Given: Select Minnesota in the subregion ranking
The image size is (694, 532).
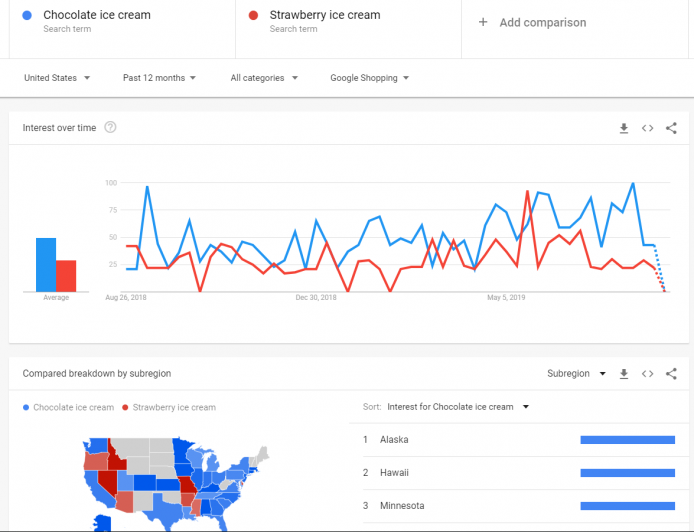Looking at the screenshot, I should click(x=519, y=506).
